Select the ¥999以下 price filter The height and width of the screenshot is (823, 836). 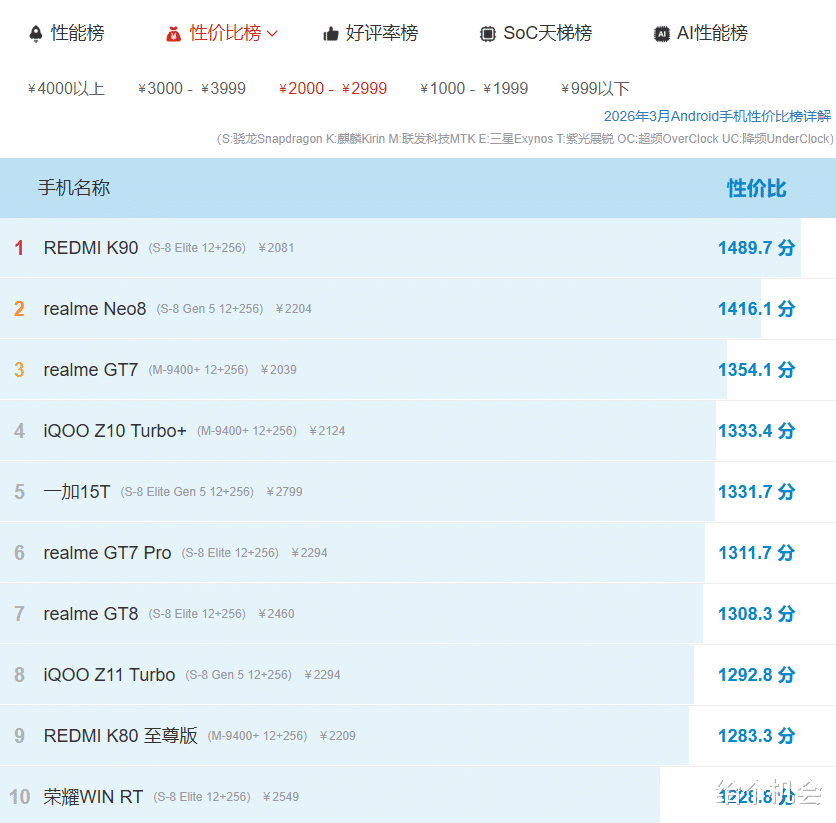click(x=596, y=88)
